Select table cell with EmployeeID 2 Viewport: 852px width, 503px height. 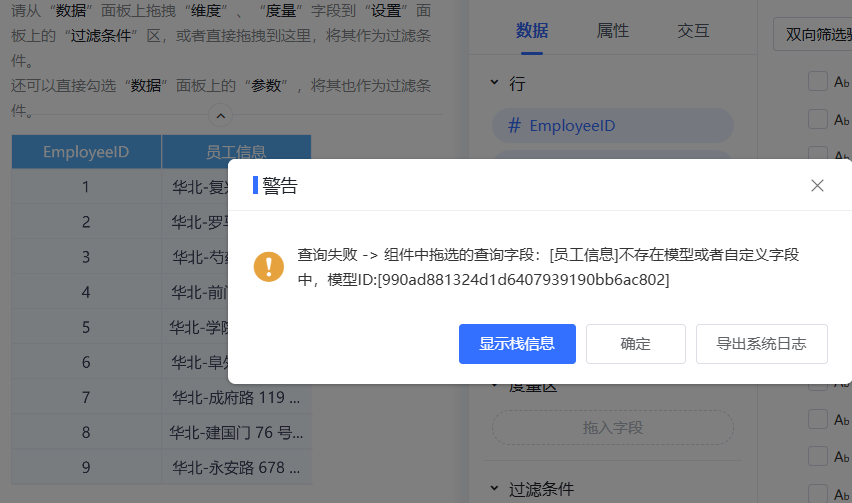tap(86, 222)
